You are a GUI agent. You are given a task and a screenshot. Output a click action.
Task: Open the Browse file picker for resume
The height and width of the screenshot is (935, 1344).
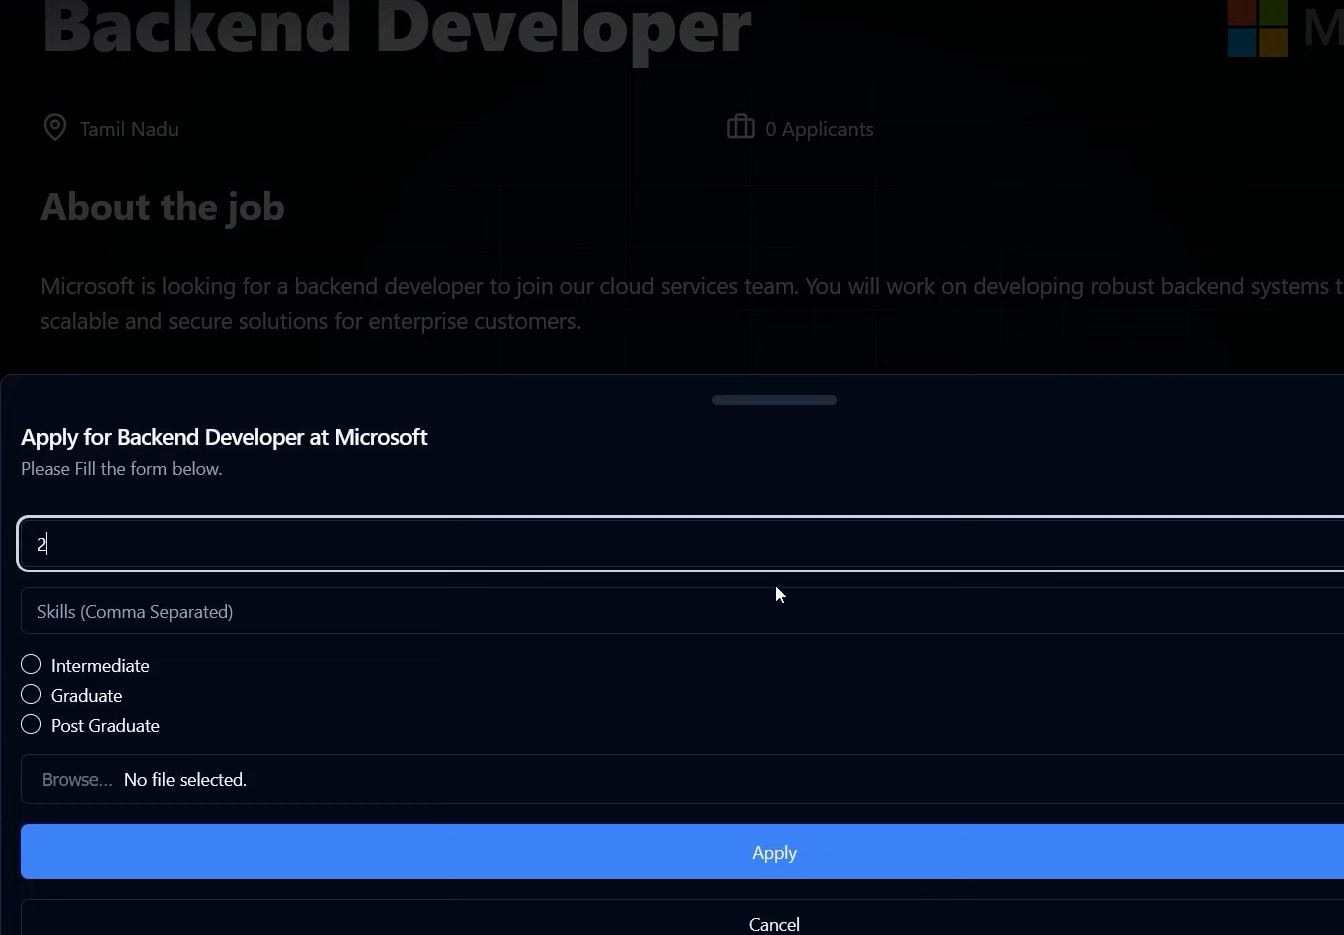pyautogui.click(x=77, y=780)
